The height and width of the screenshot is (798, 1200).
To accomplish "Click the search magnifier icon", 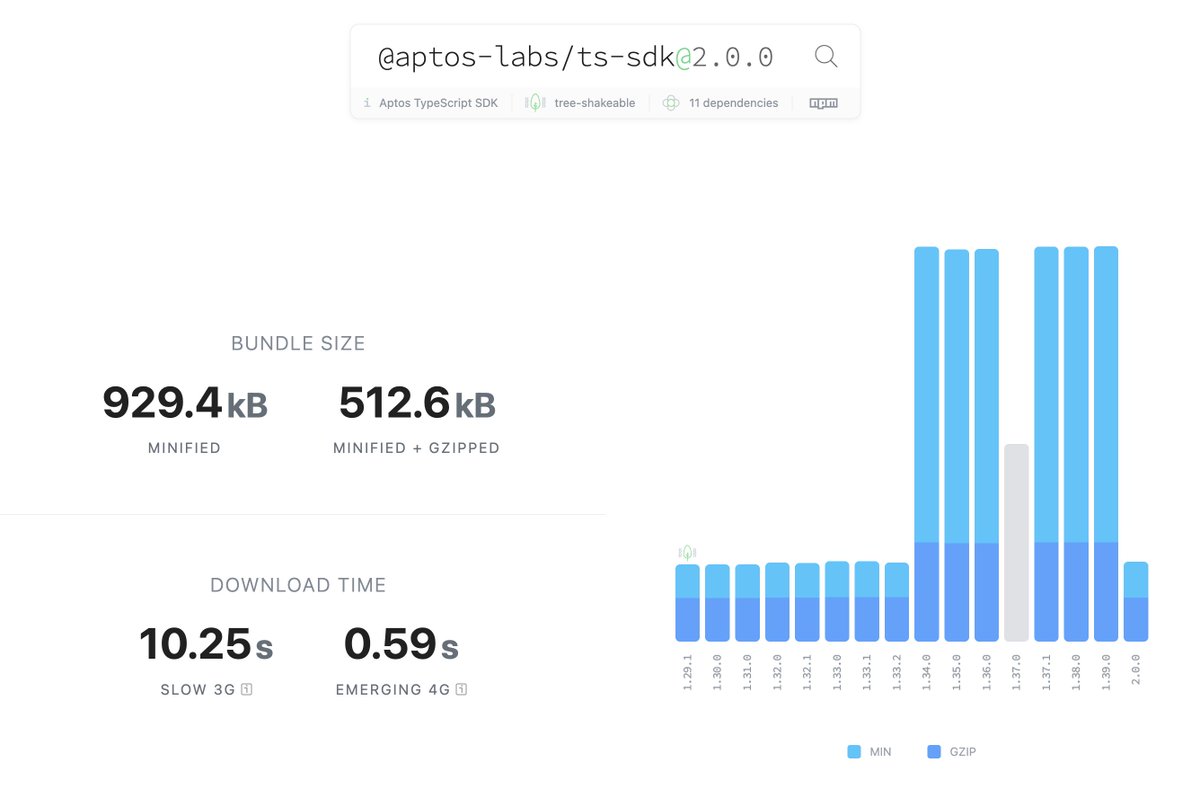I will click(826, 56).
